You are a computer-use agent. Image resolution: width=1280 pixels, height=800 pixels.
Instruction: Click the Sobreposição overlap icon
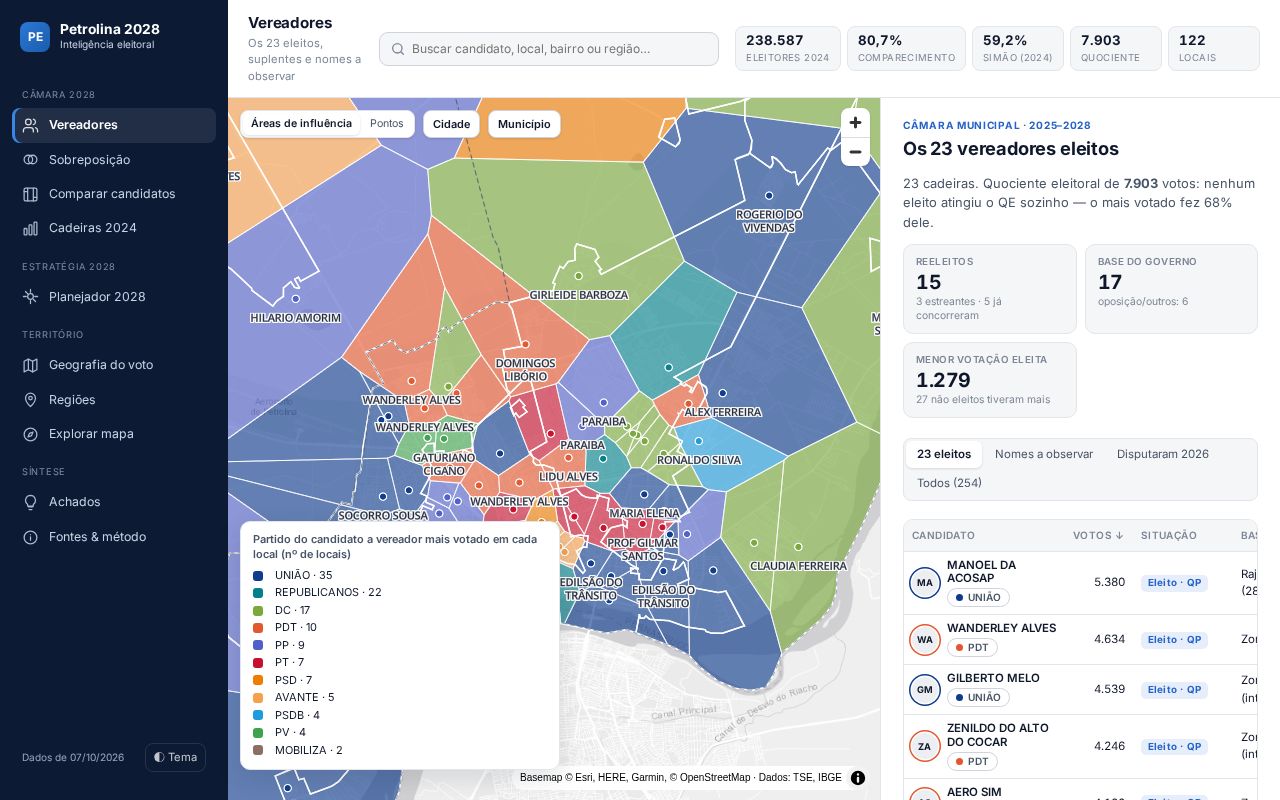click(x=31, y=160)
